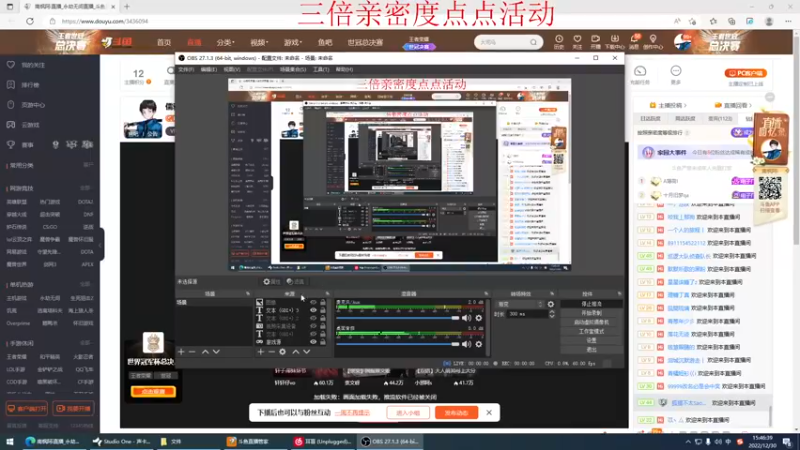Open microphone/Aux audio settings gear
800x450 pixels.
479,318
